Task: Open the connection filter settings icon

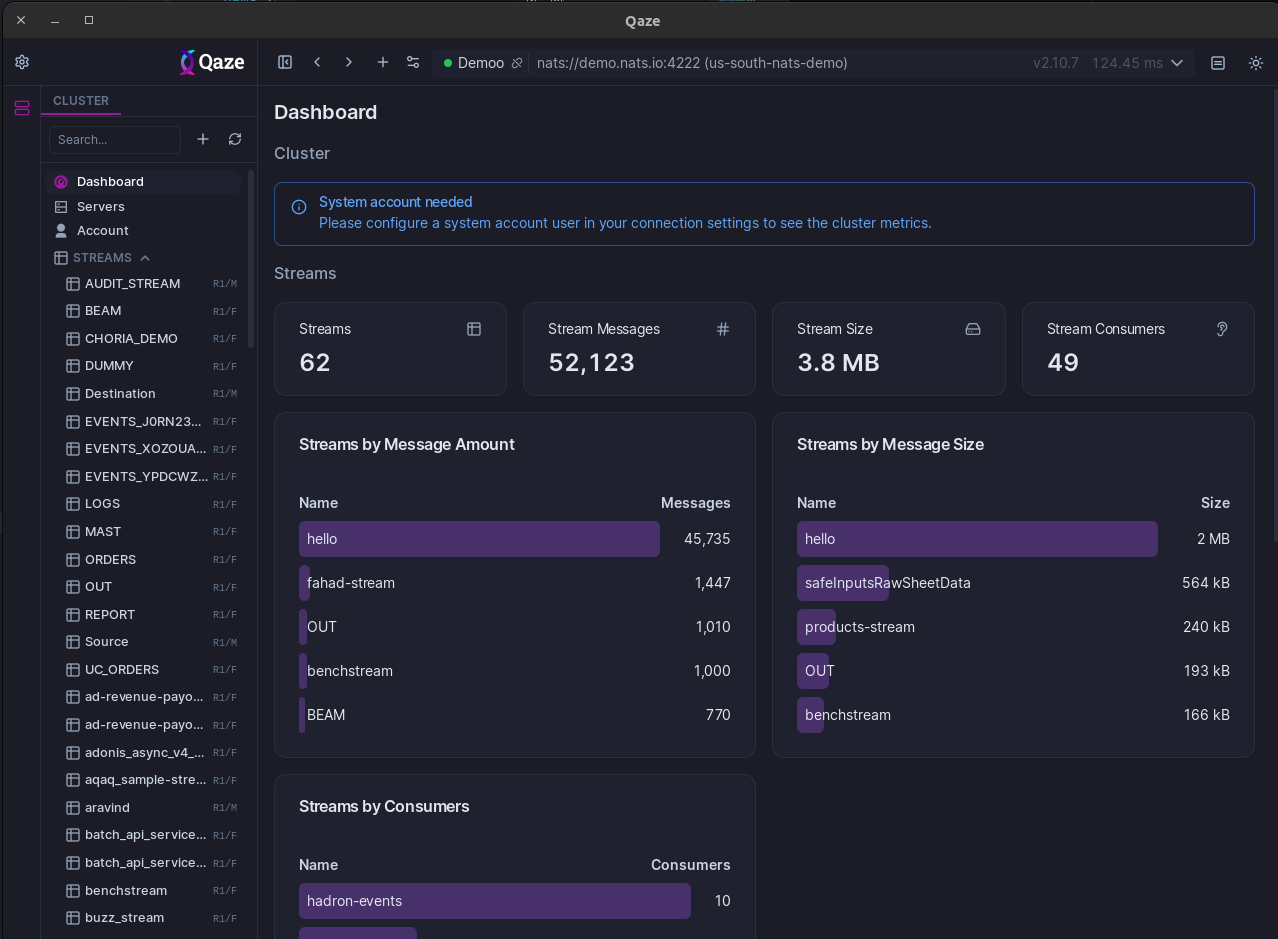Action: point(413,62)
